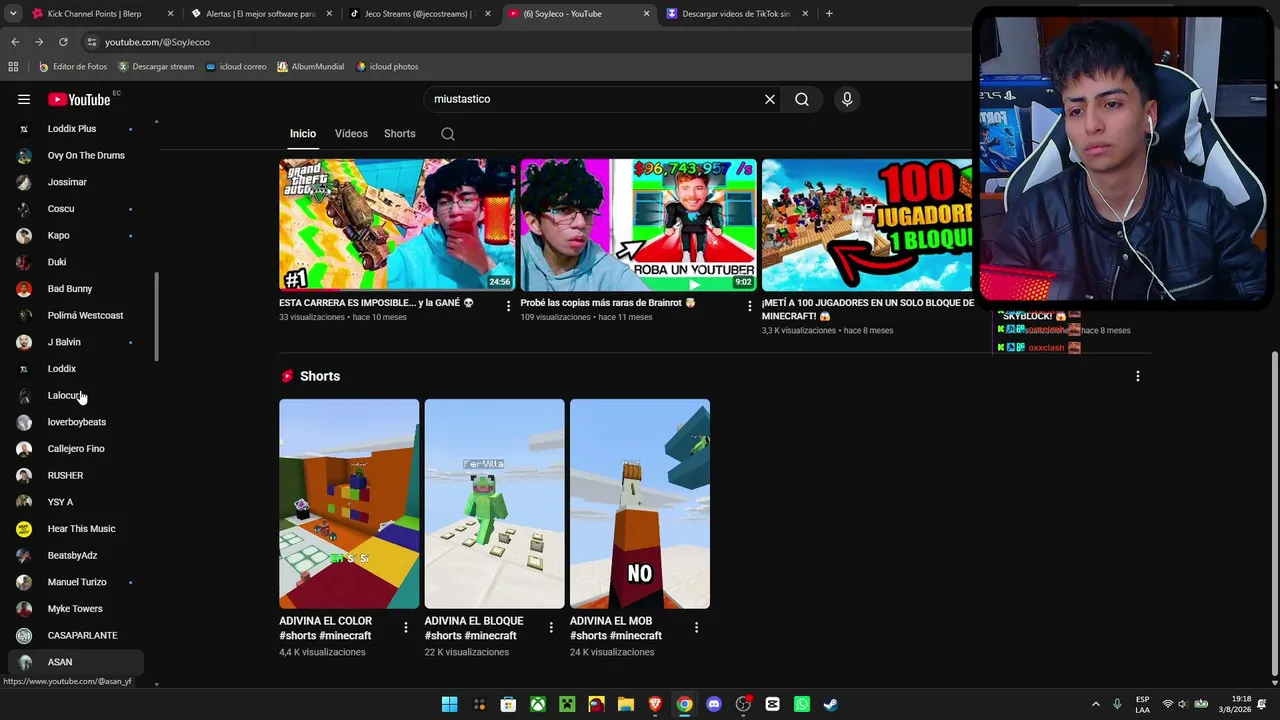Open Chrome tab search dropdown

(13, 14)
